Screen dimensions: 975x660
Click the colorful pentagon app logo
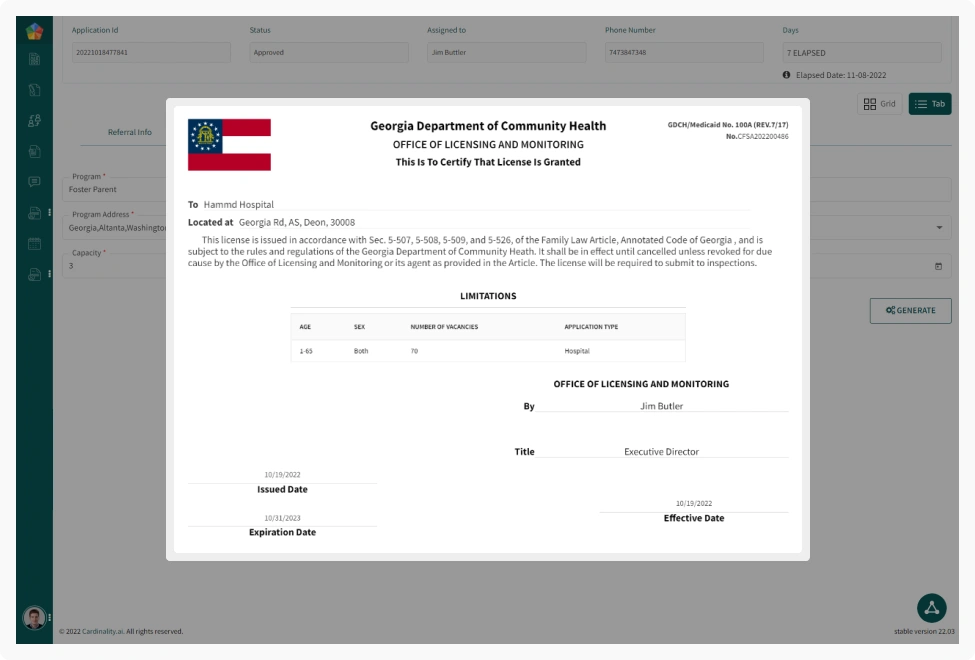coord(34,31)
